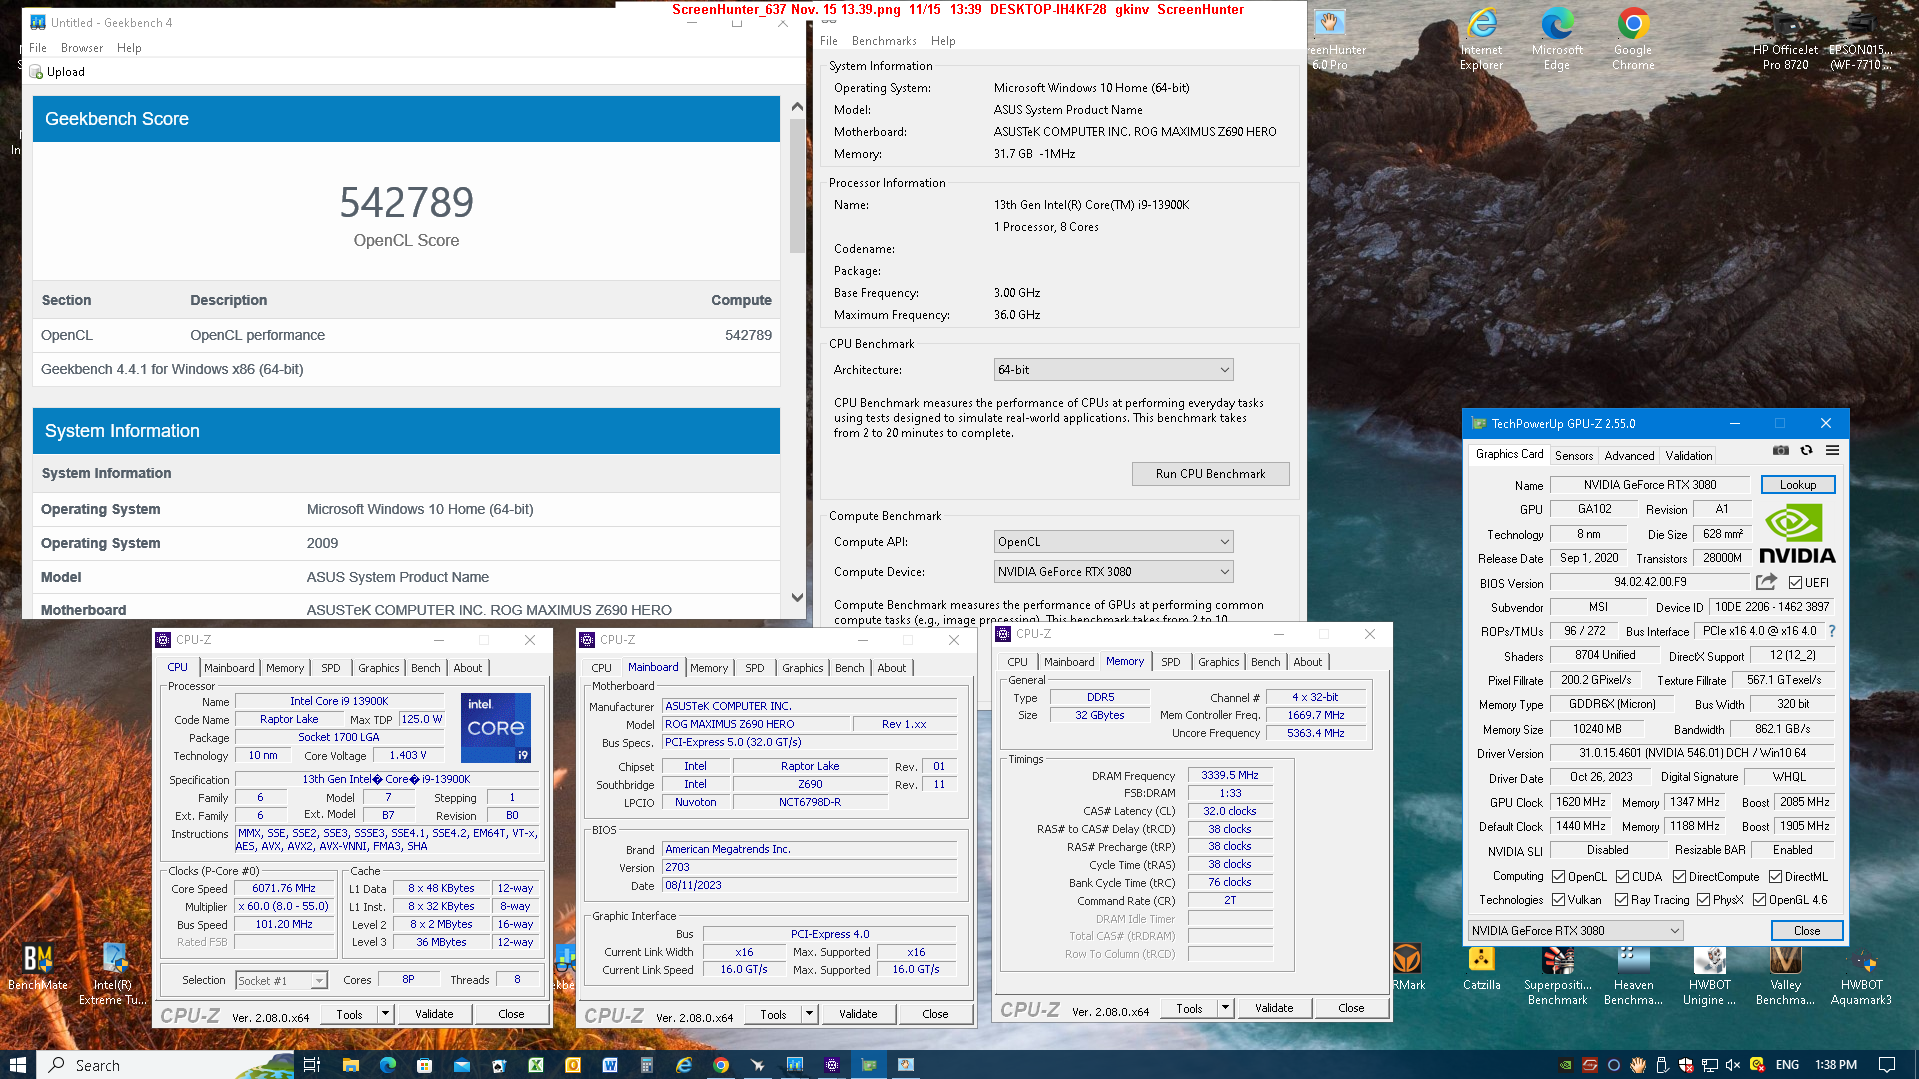Click the GPU Name field showing RTX 3080
This screenshot has width=1919, height=1079.
(1650, 485)
